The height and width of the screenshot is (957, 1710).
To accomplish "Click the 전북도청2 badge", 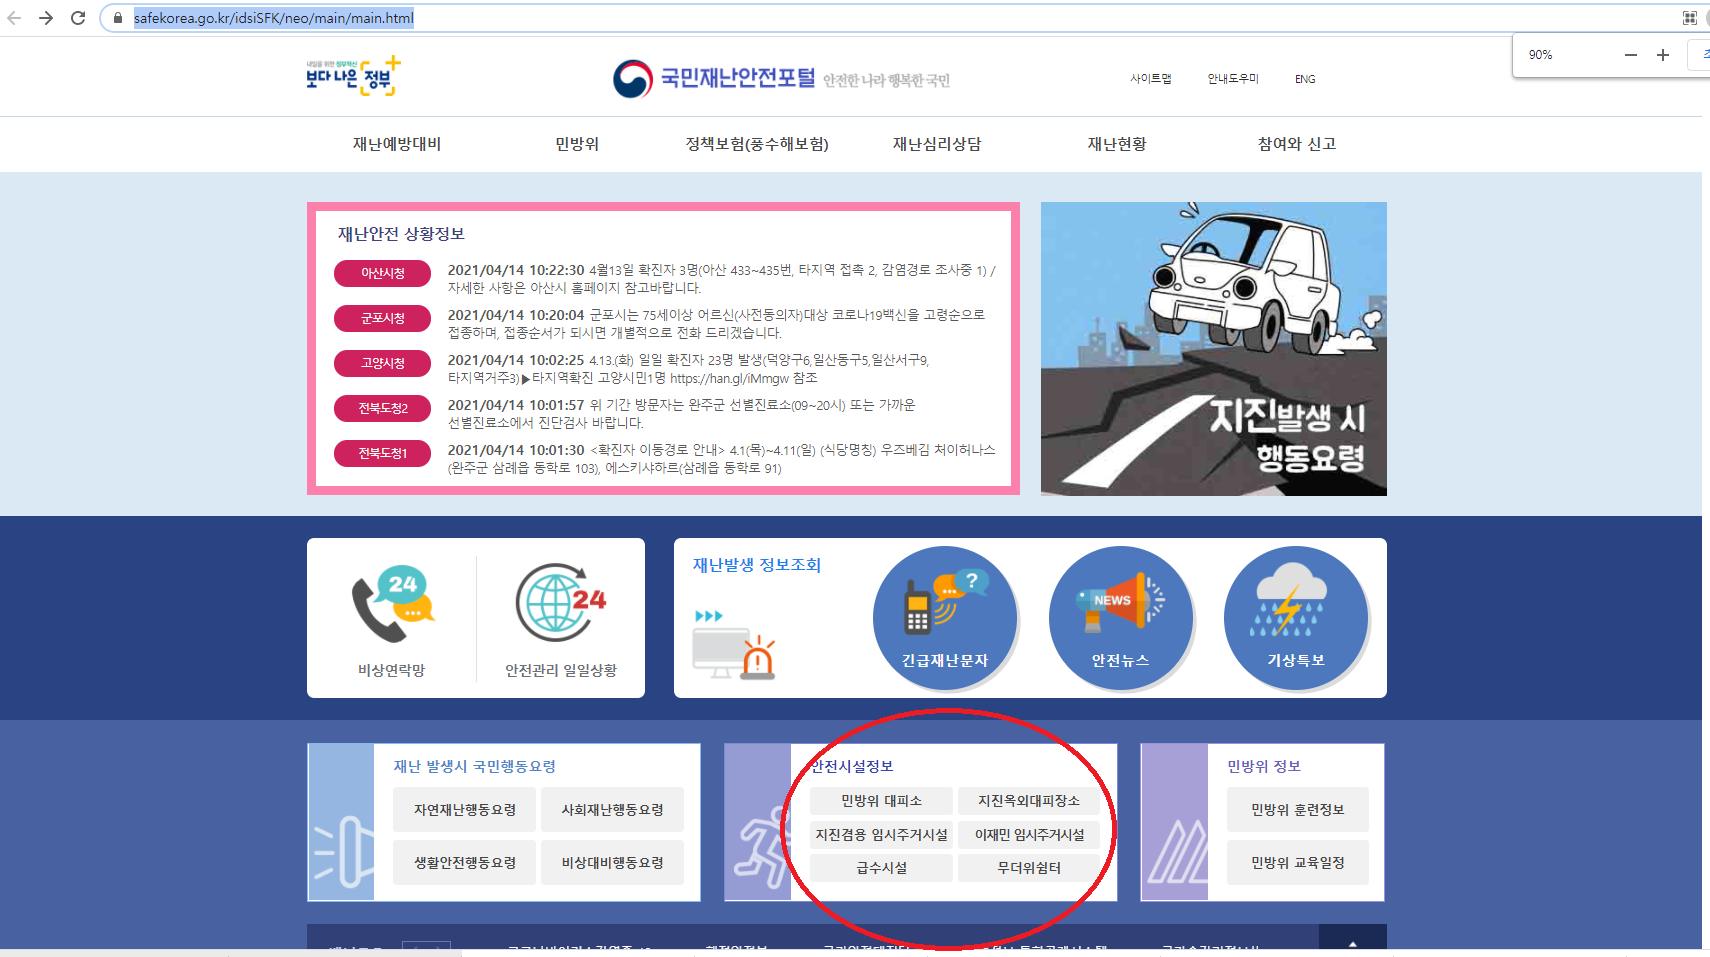I will (383, 408).
